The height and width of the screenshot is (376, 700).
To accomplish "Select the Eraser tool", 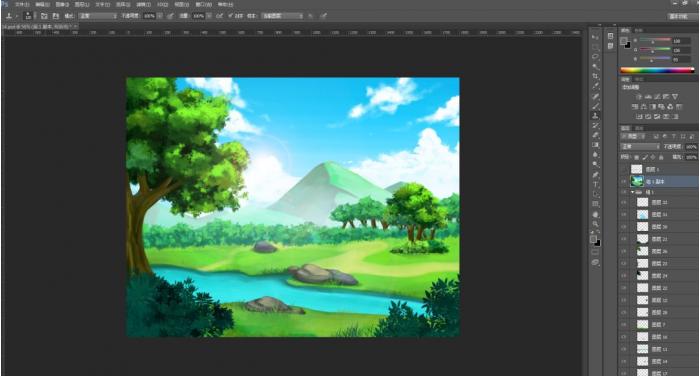I will (x=595, y=135).
